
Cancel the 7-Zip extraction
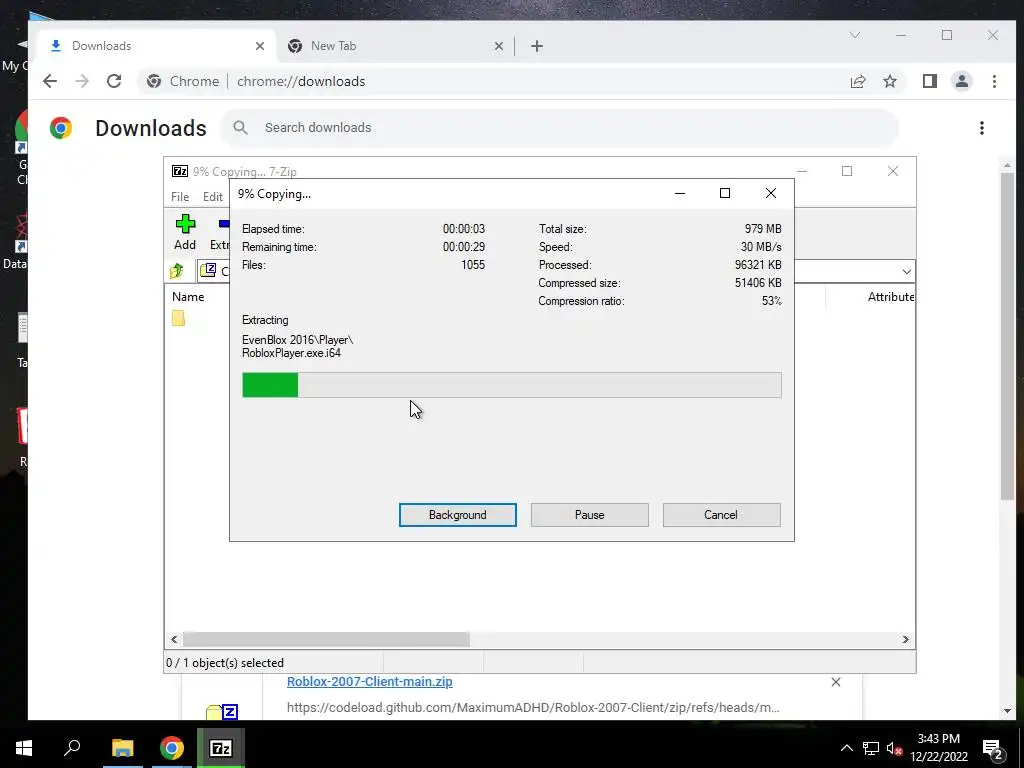pos(721,515)
